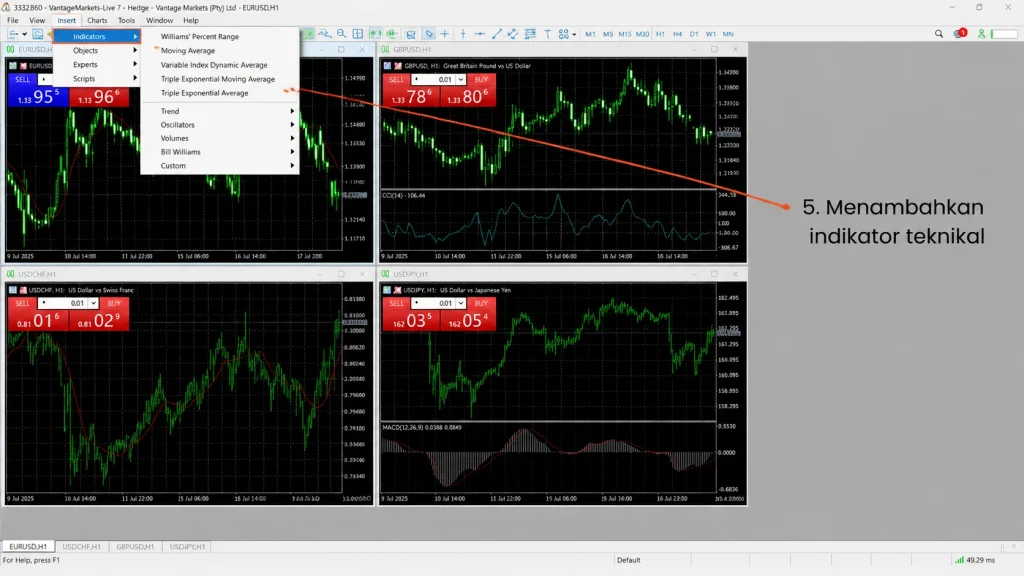Viewport: 1024px width, 576px height.
Task: Select the text label tool
Action: click(x=547, y=34)
